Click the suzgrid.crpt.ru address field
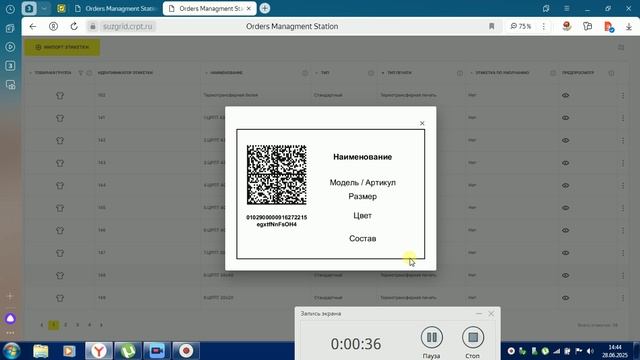This screenshot has height=360, width=640. (127, 27)
